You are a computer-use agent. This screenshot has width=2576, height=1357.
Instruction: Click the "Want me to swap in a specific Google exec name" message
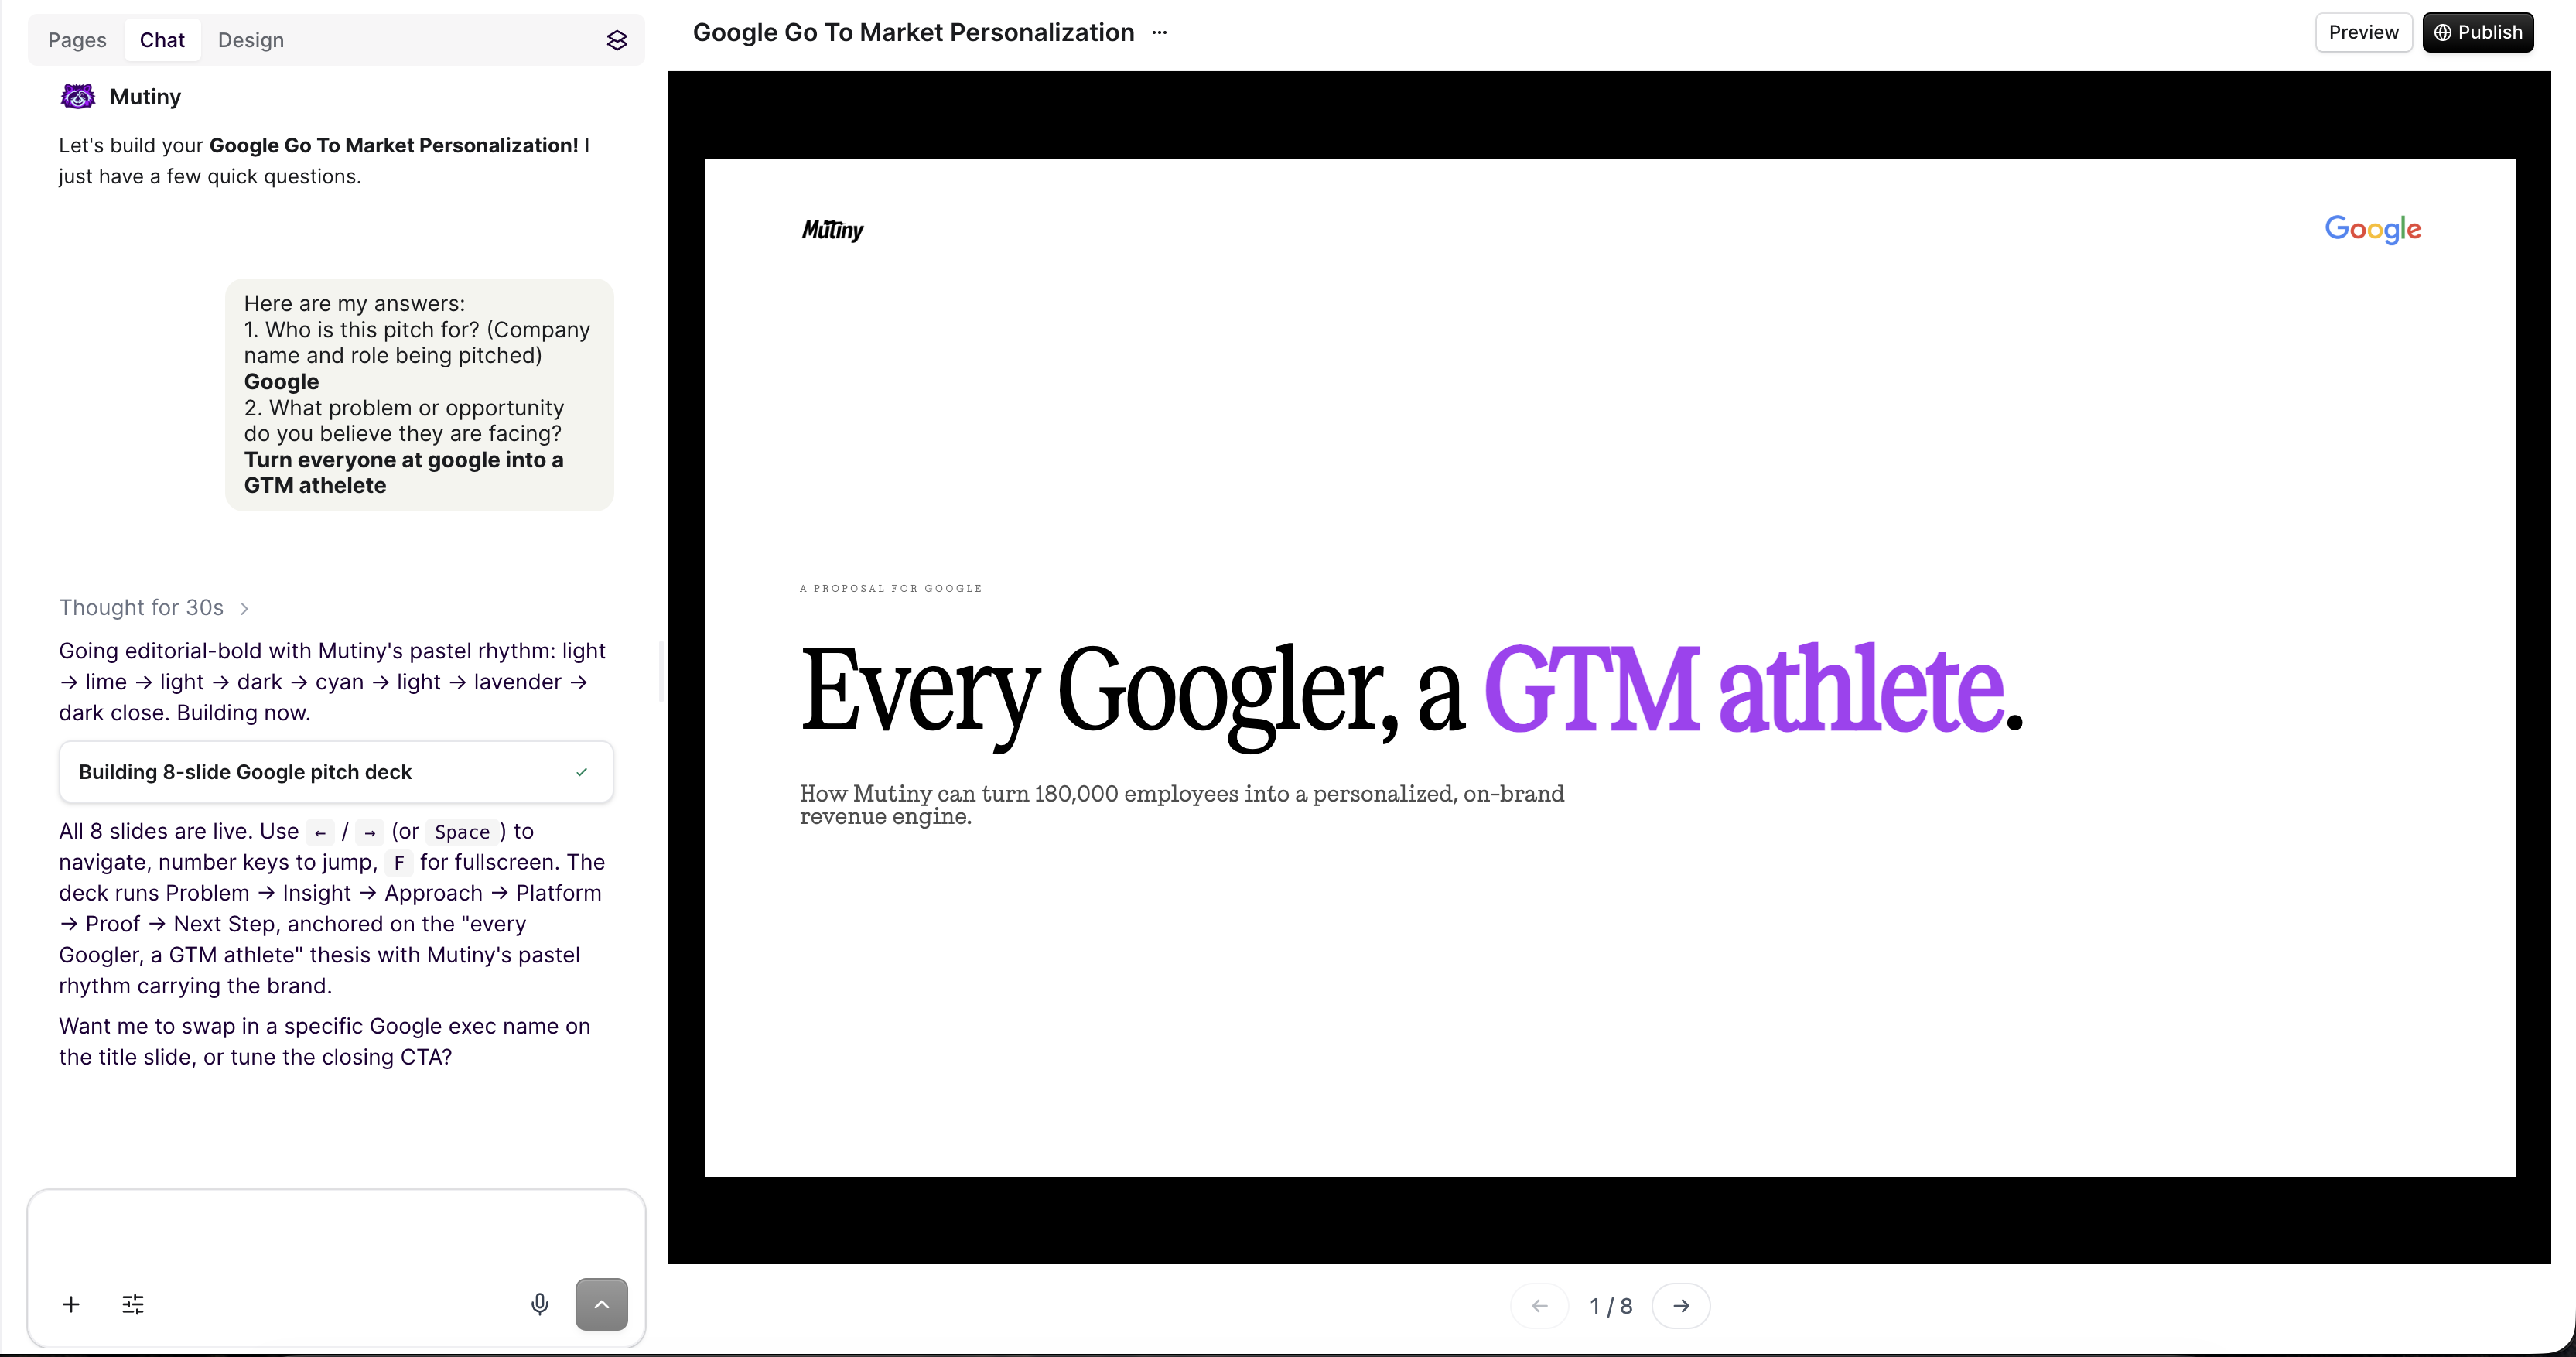[325, 1042]
